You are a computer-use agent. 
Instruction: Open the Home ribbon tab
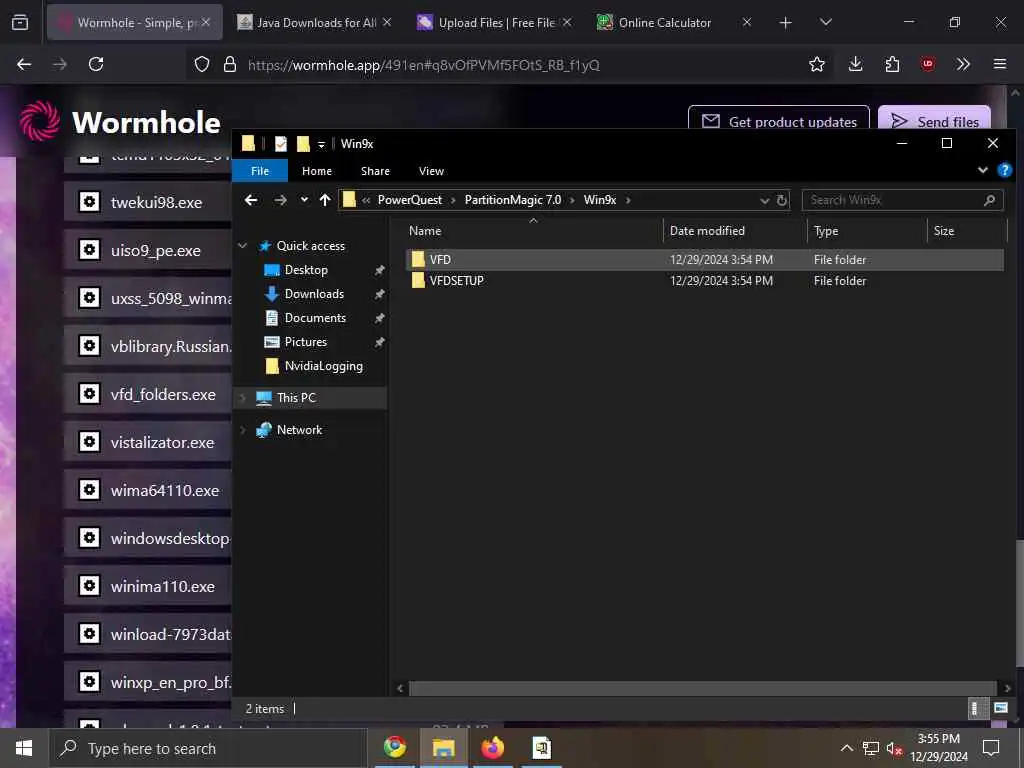click(317, 171)
